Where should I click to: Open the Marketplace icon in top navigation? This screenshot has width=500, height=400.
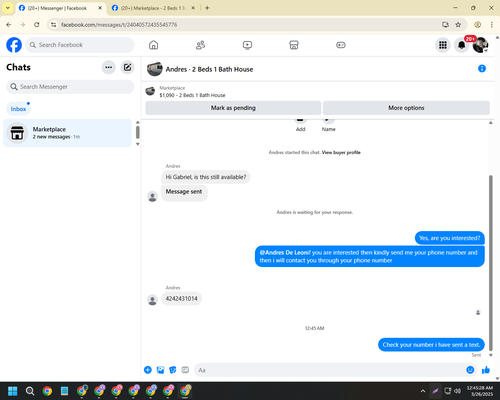click(294, 45)
